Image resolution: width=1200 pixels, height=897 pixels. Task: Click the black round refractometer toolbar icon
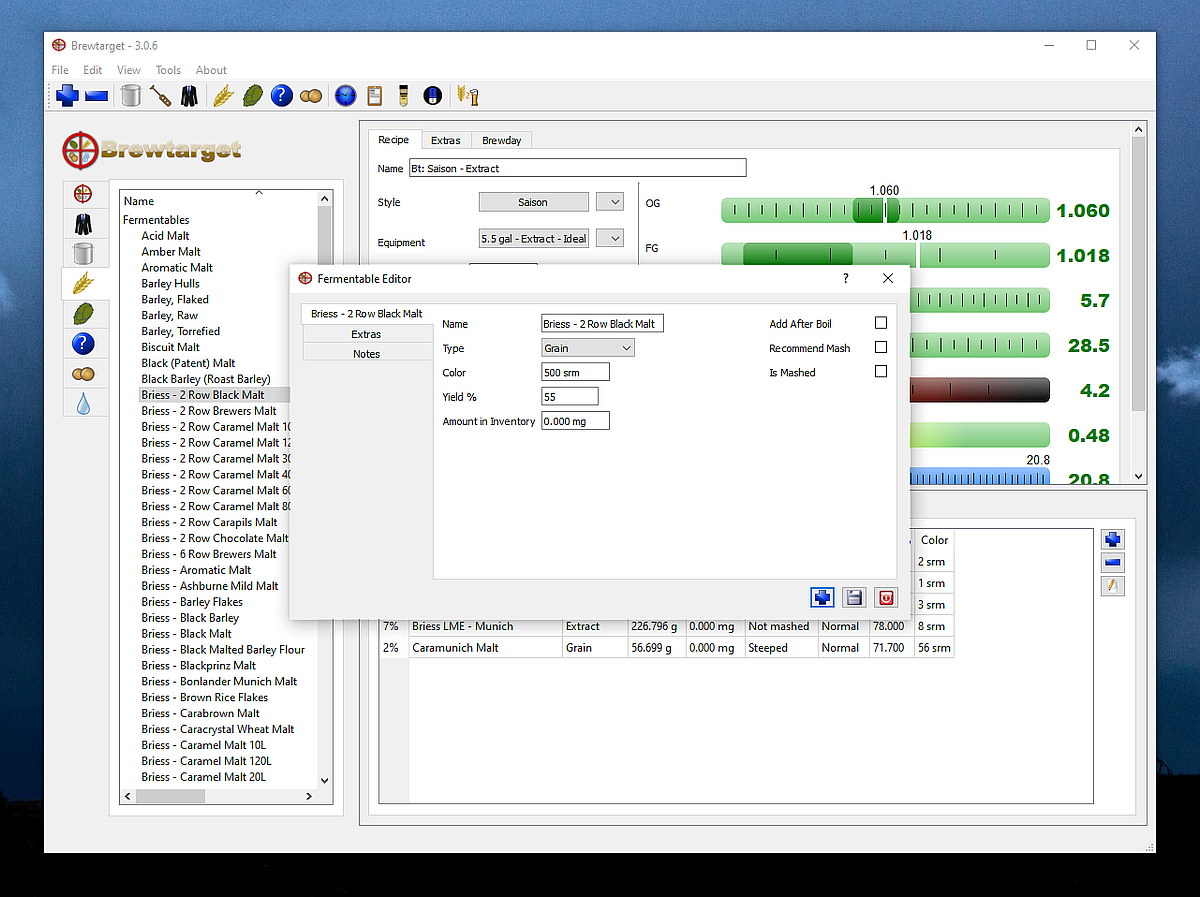433,96
